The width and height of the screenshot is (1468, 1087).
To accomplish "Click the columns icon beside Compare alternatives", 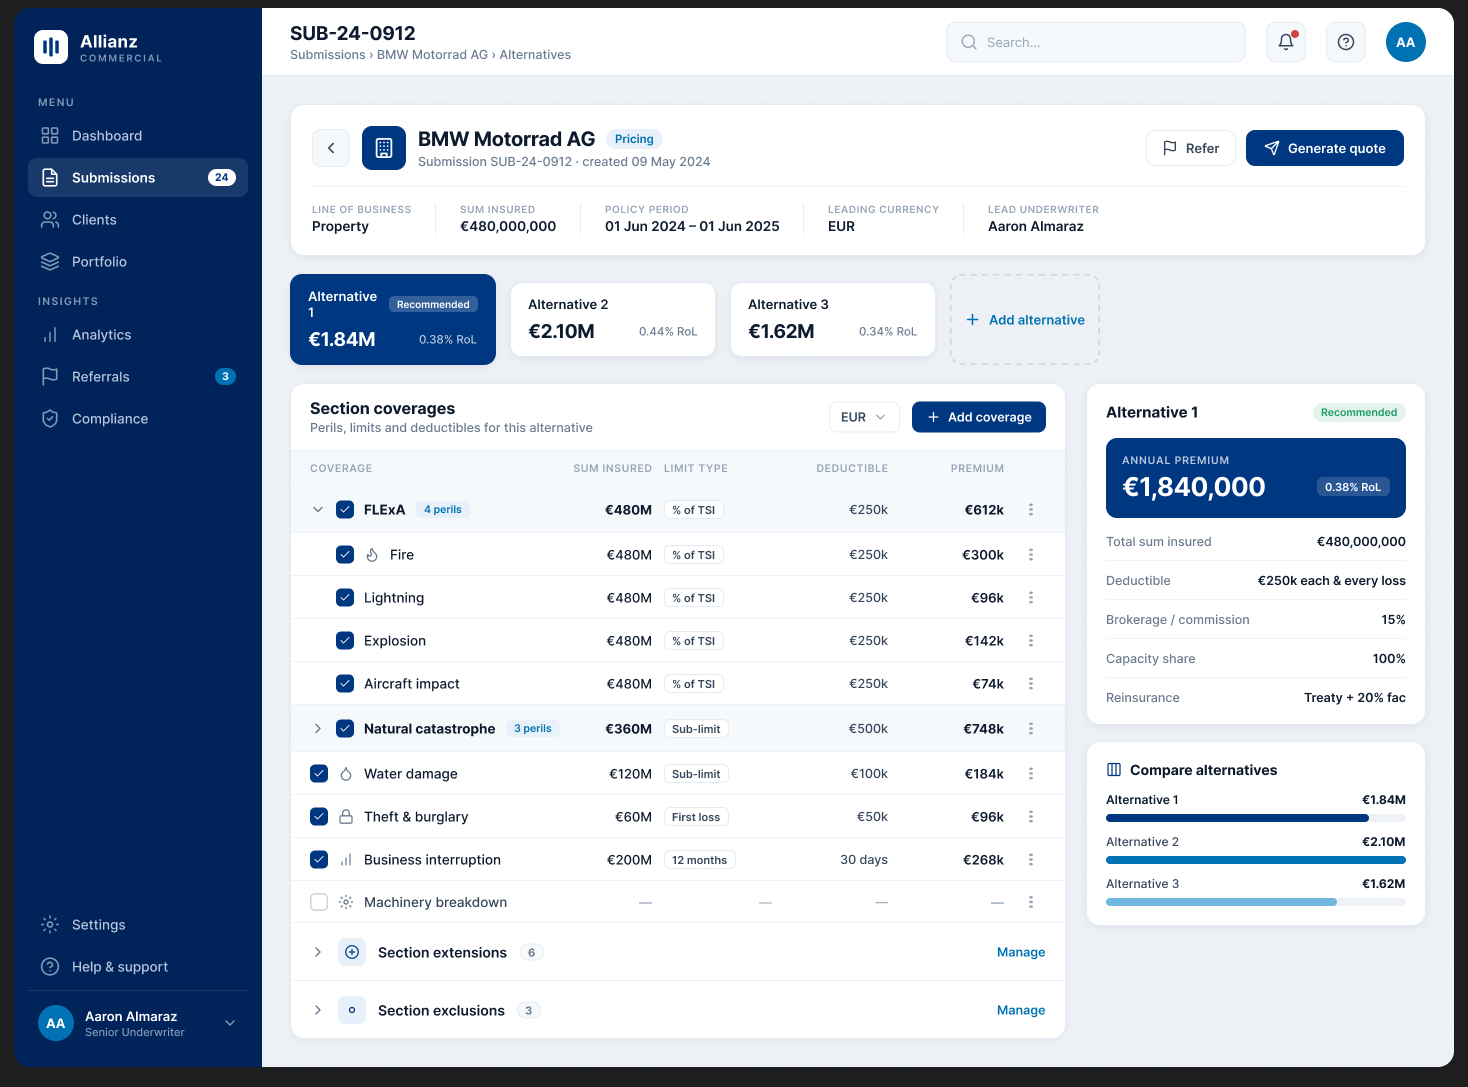I will coord(1114,770).
